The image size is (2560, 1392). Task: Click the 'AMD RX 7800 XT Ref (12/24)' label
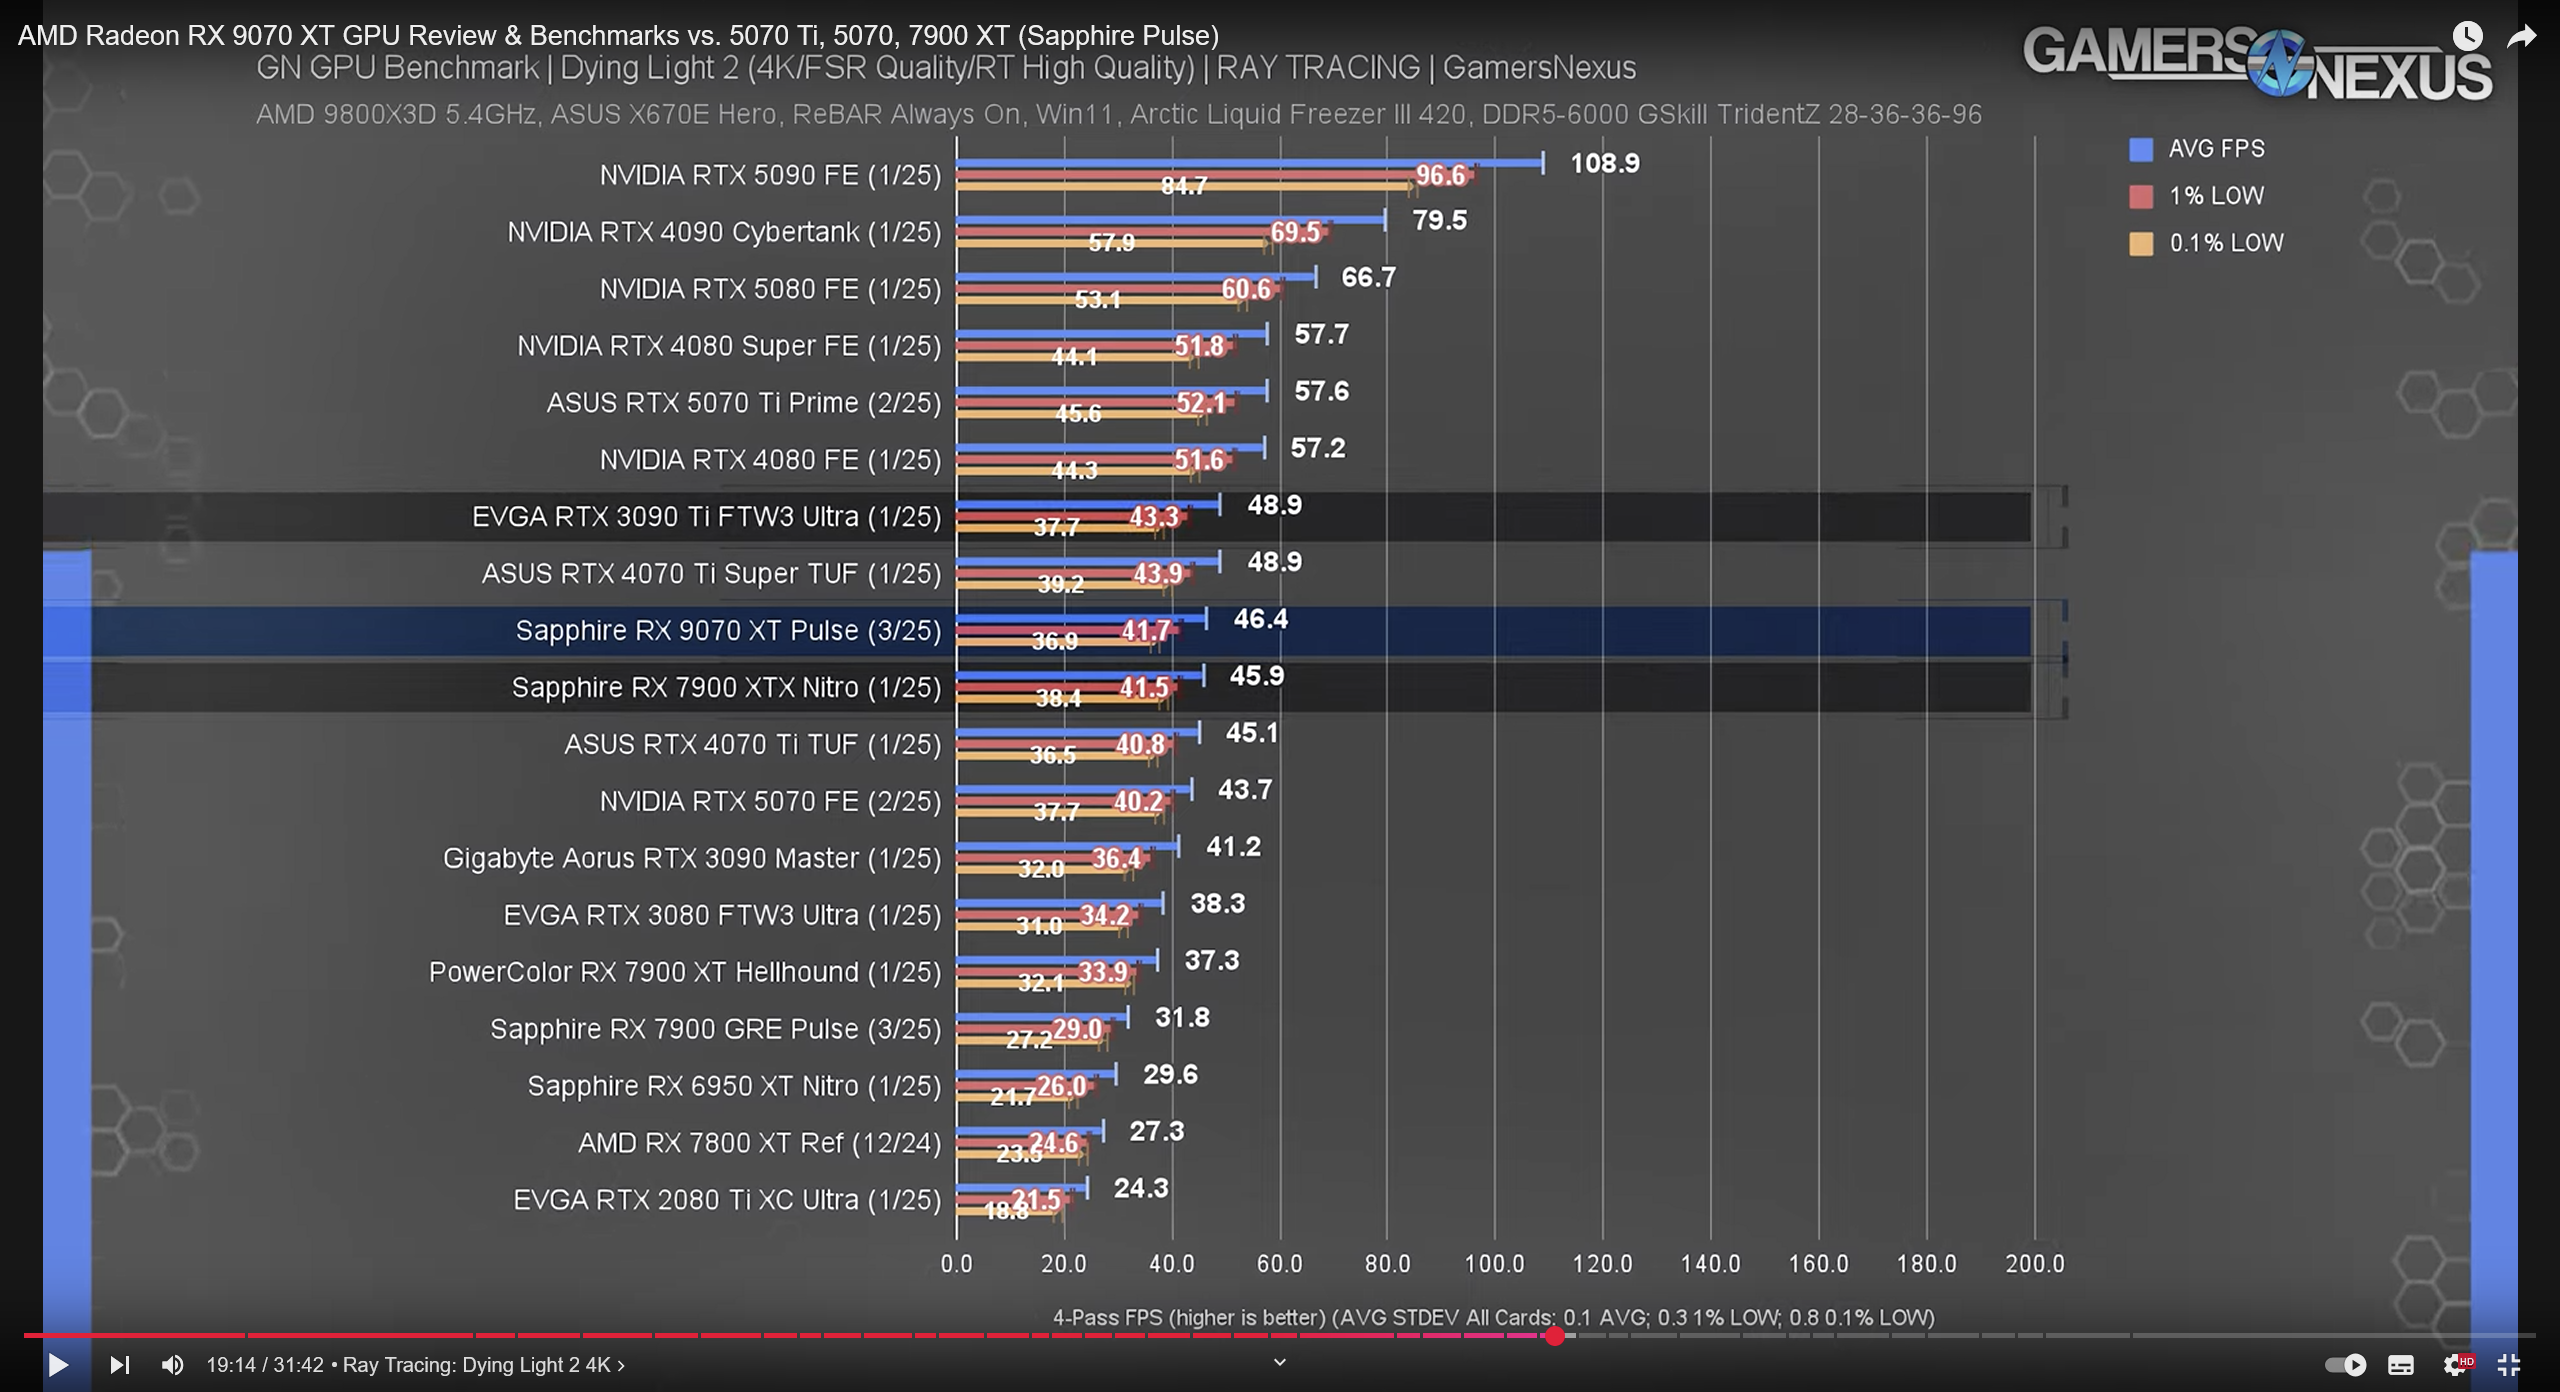[x=759, y=1144]
